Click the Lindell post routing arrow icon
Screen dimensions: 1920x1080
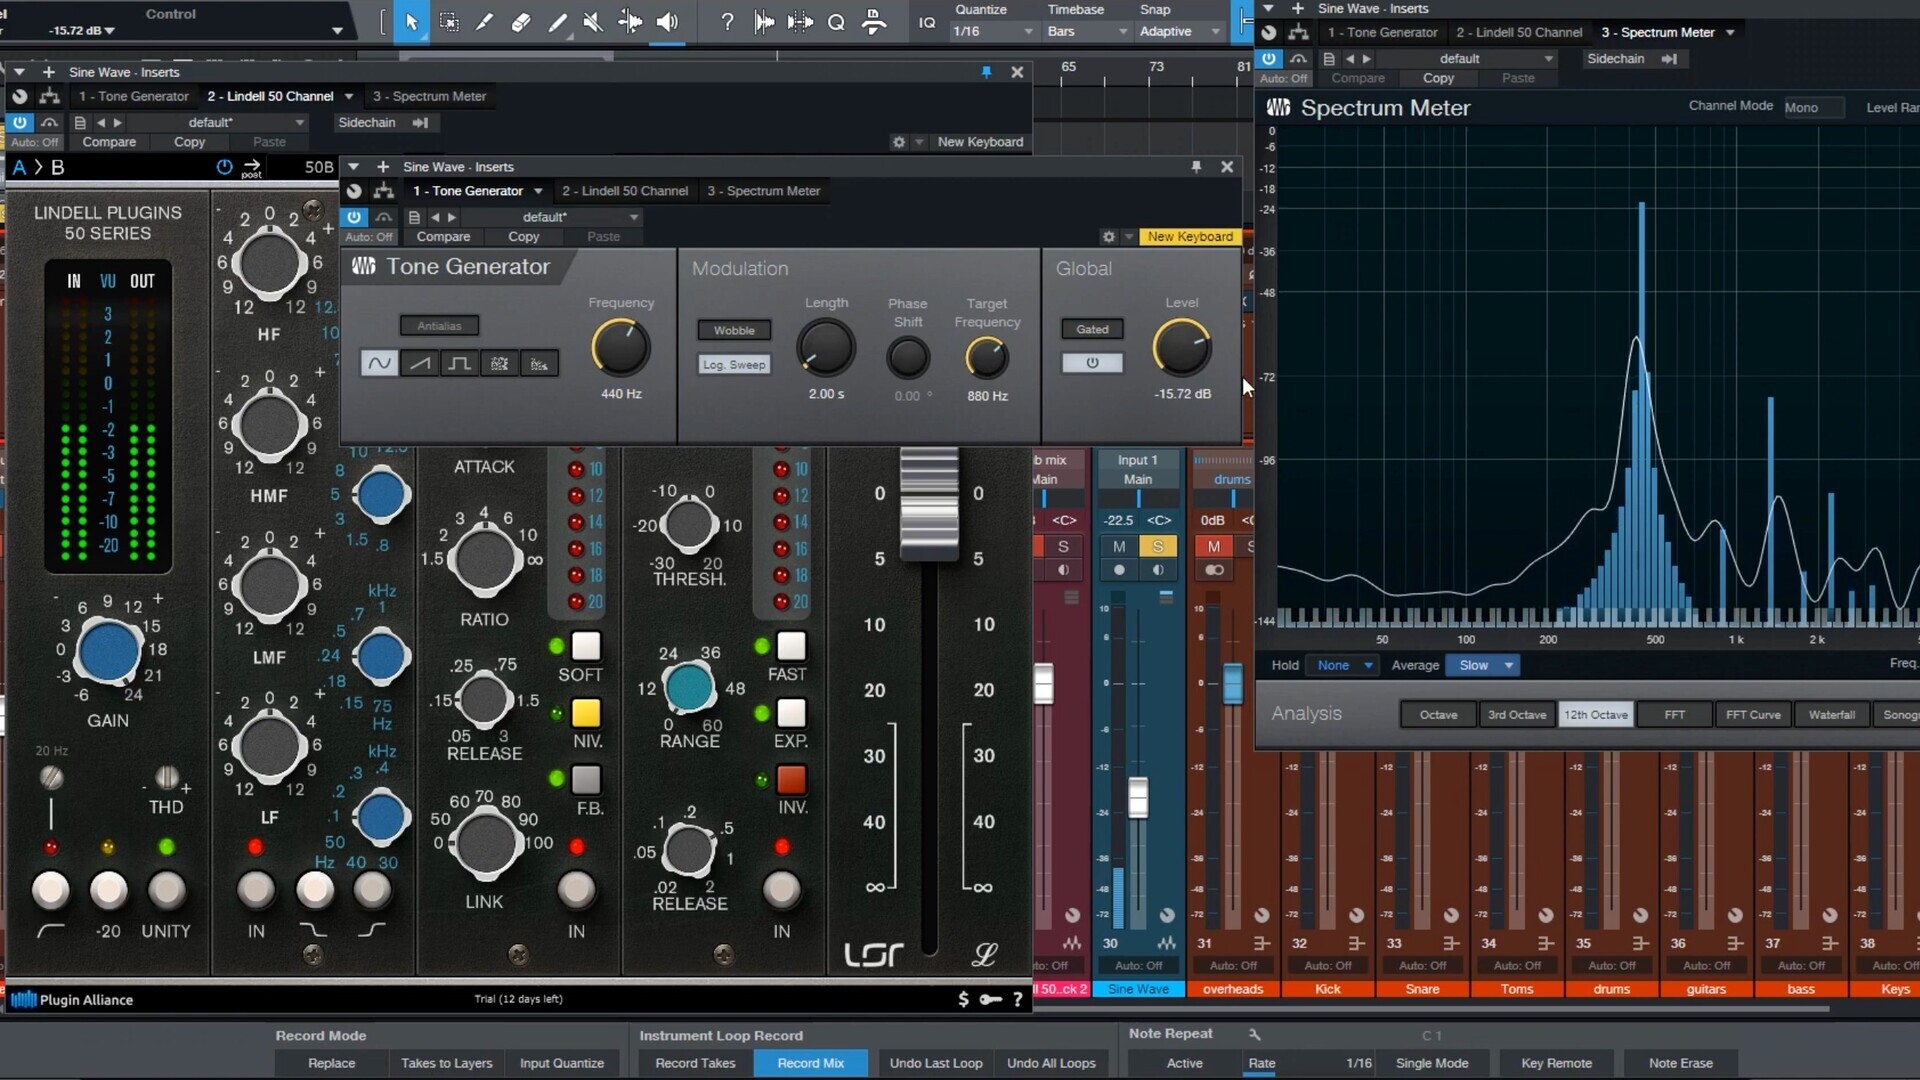pos(251,167)
